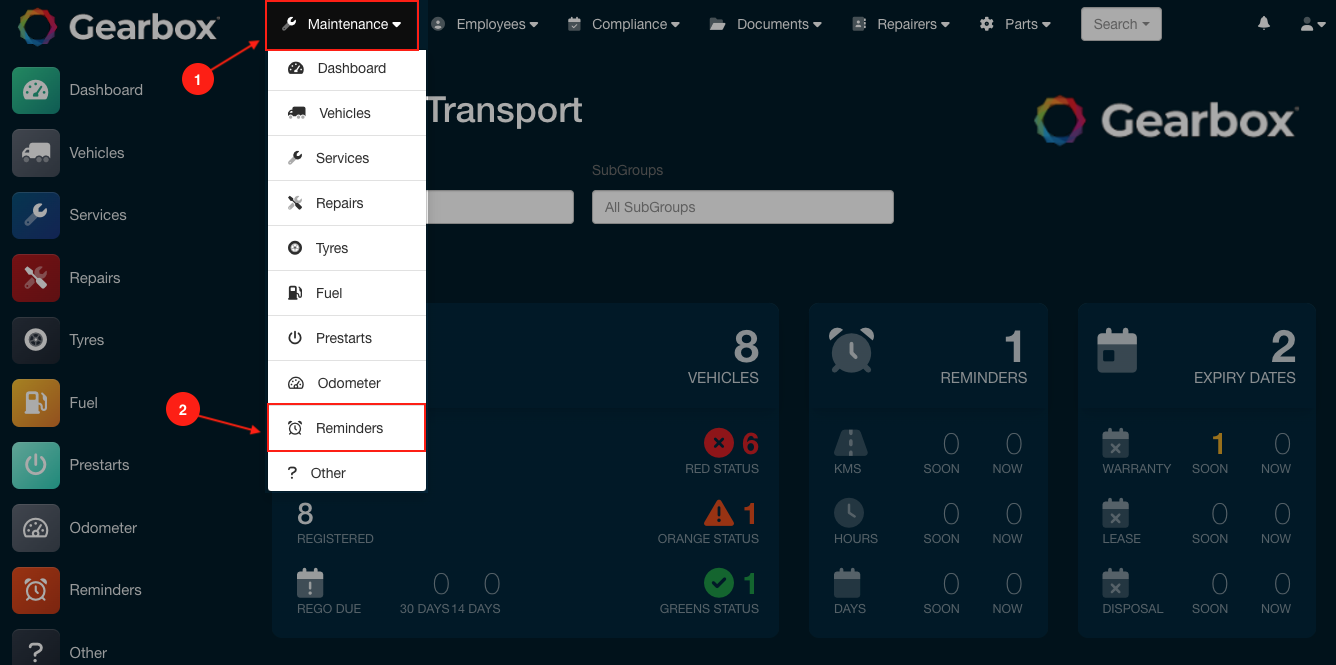Screen dimensions: 1336x665
Task: Click the notifications bell icon
Action: (1264, 23)
